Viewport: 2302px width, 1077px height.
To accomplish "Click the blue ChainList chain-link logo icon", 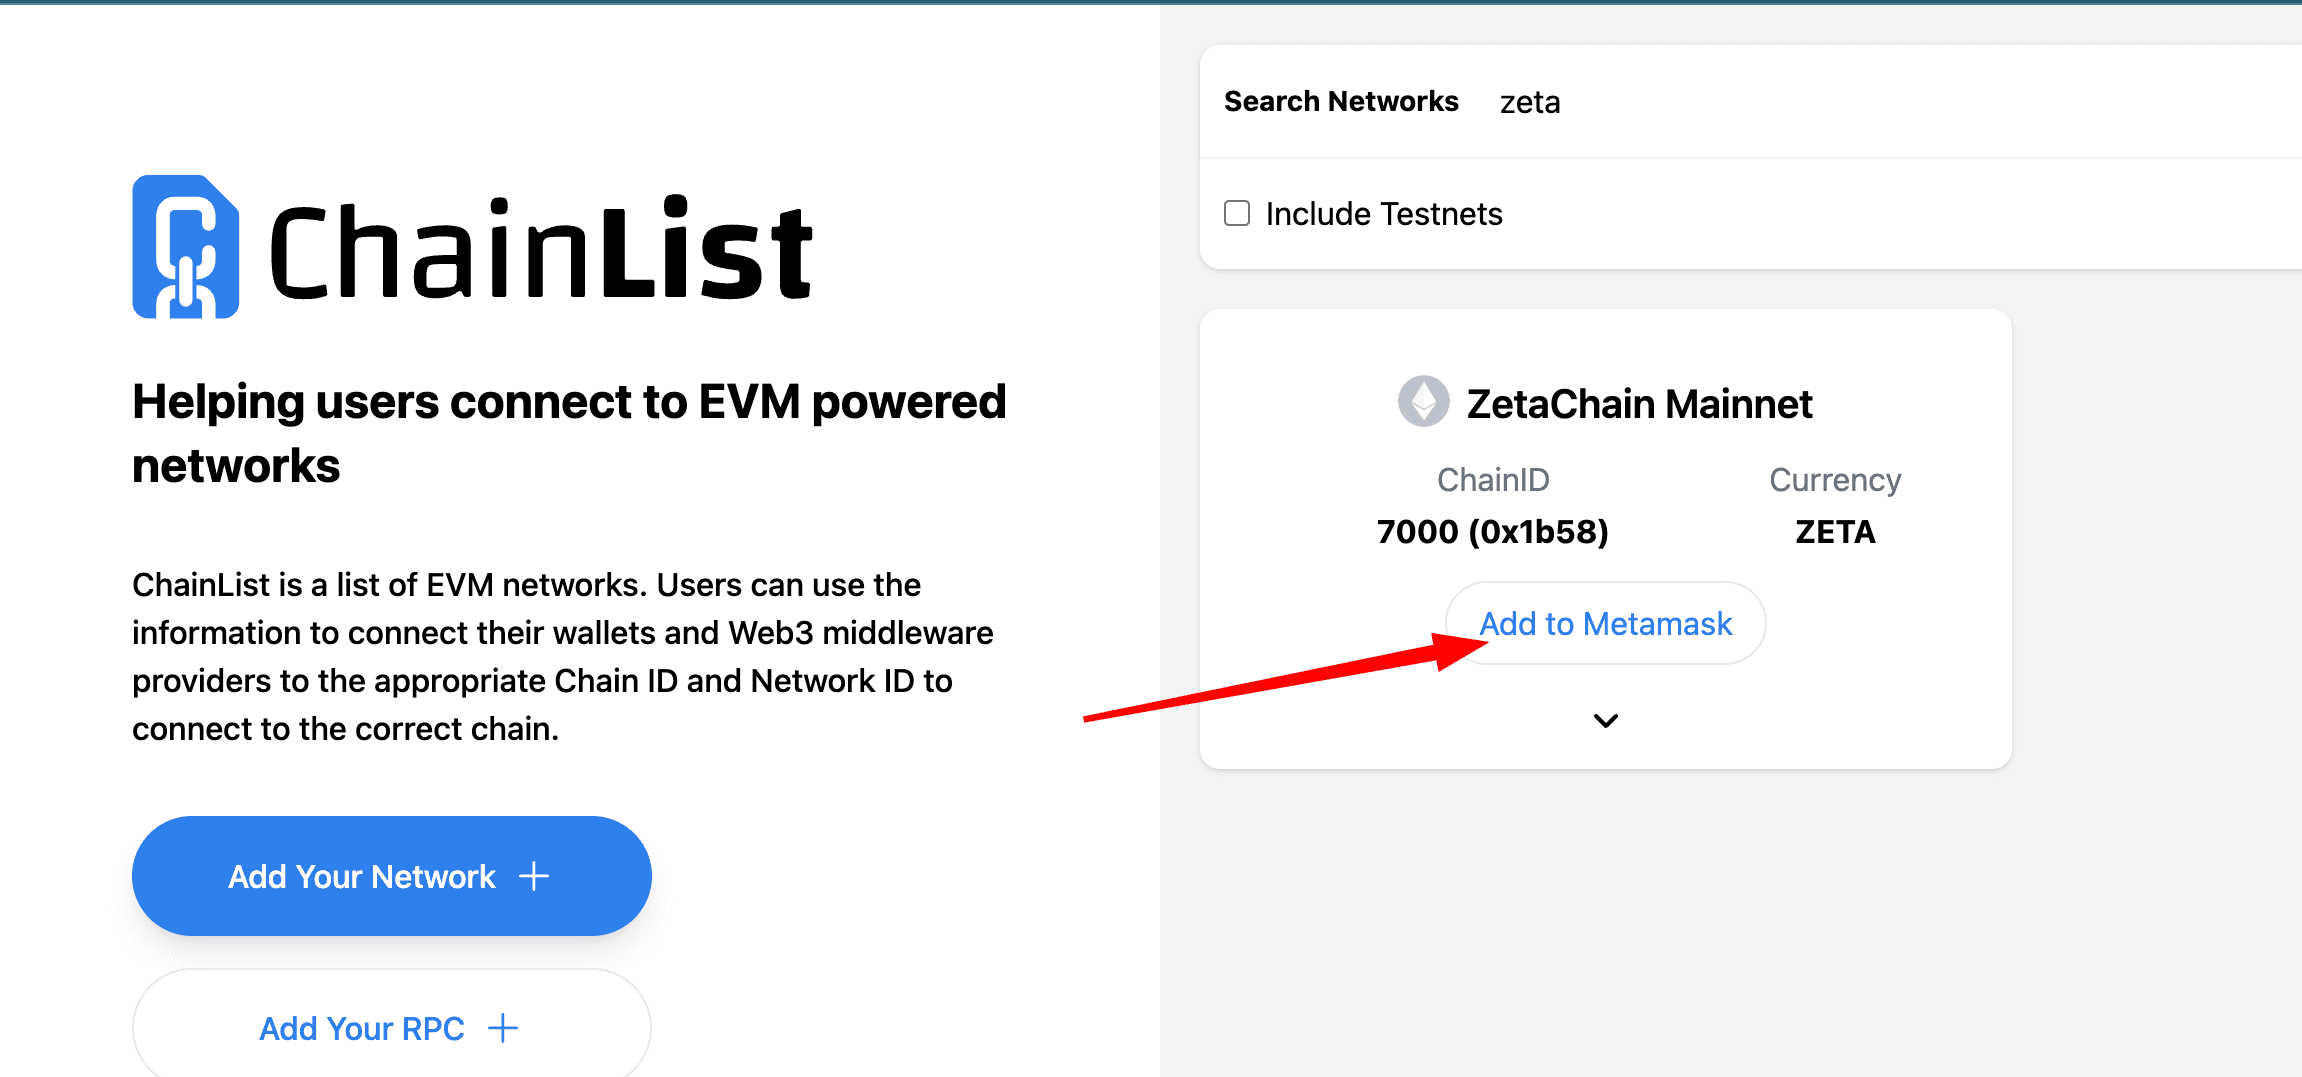I will click(x=185, y=247).
